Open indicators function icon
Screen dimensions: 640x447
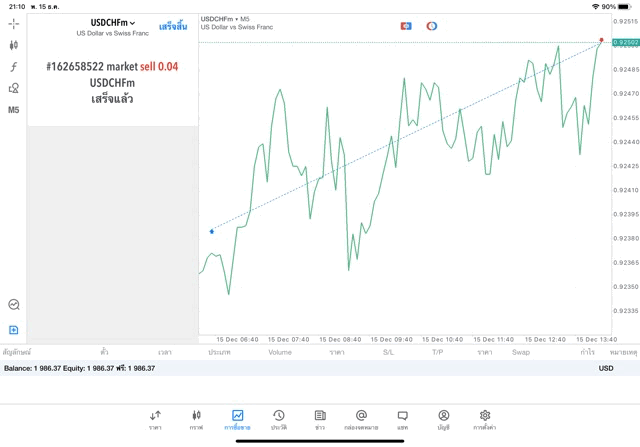coord(14,67)
